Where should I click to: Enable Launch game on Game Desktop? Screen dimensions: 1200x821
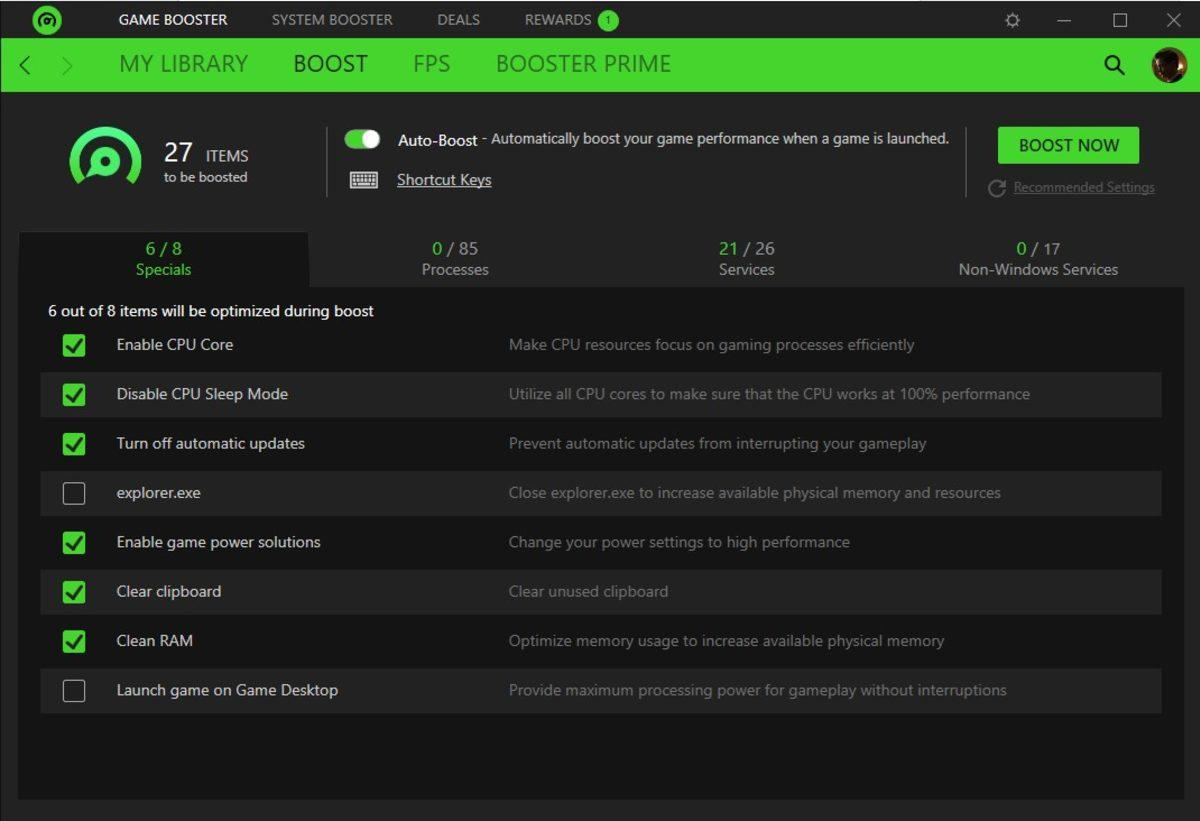74,690
